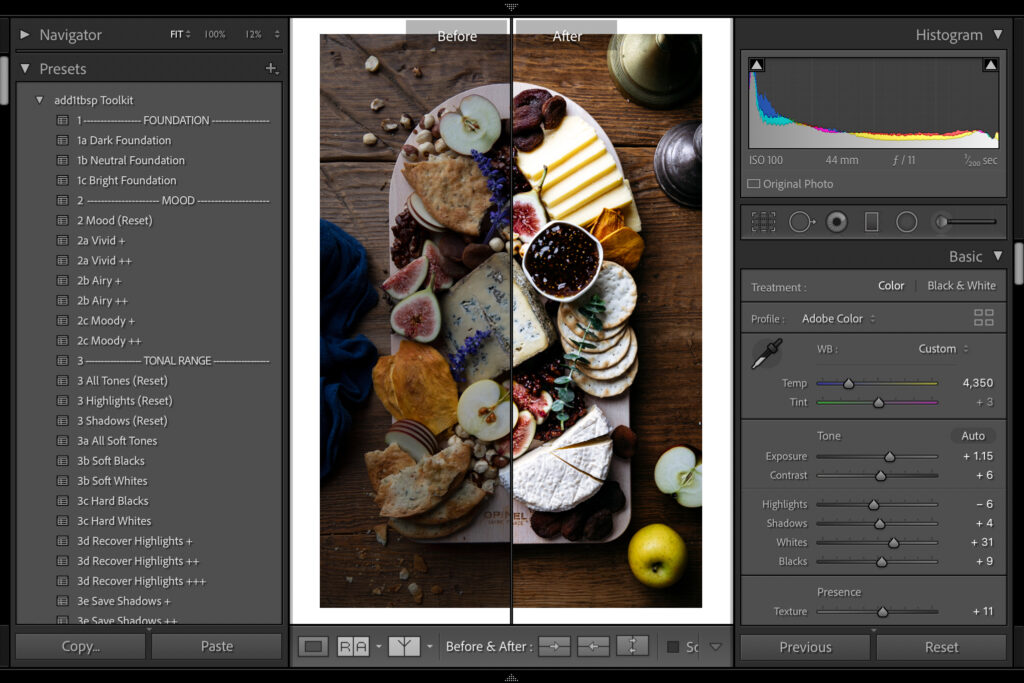The height and width of the screenshot is (683, 1024).
Task: Toggle highlight clipping indicator in Histogram
Action: (x=990, y=63)
